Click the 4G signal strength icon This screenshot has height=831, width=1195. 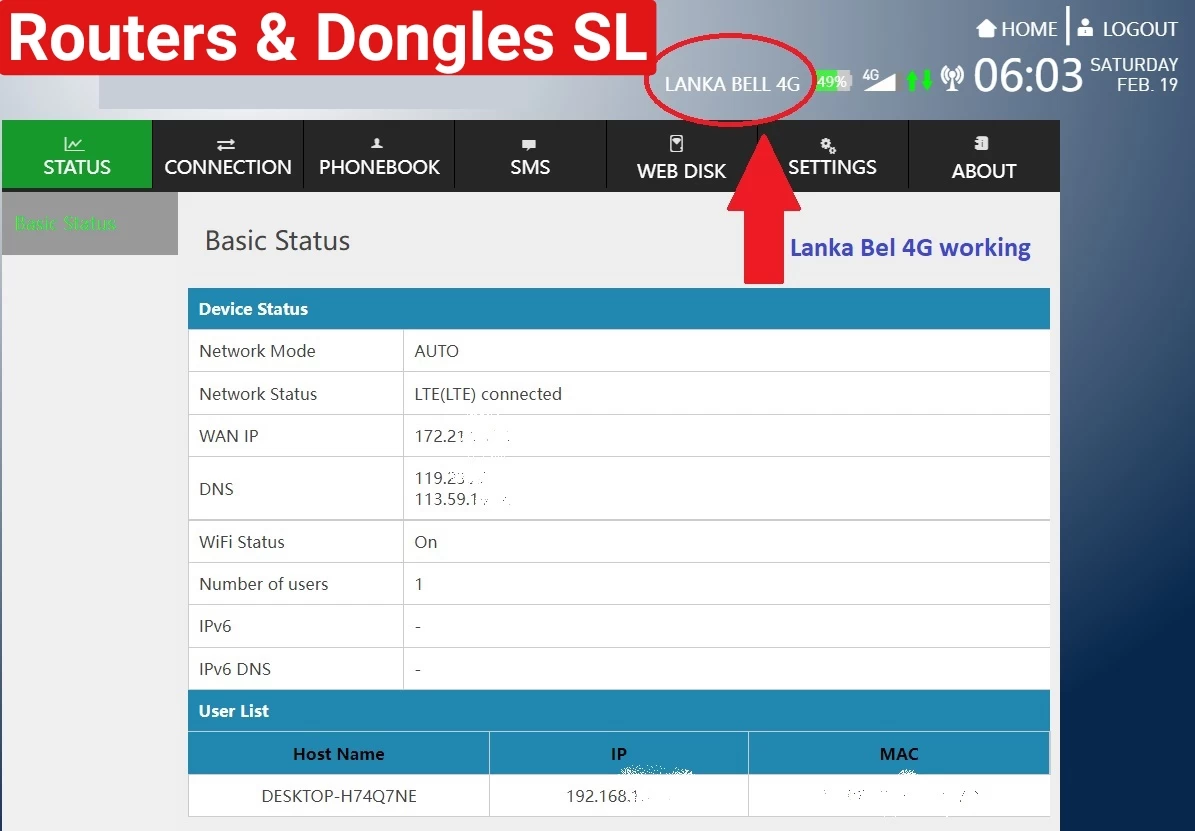pos(879,79)
